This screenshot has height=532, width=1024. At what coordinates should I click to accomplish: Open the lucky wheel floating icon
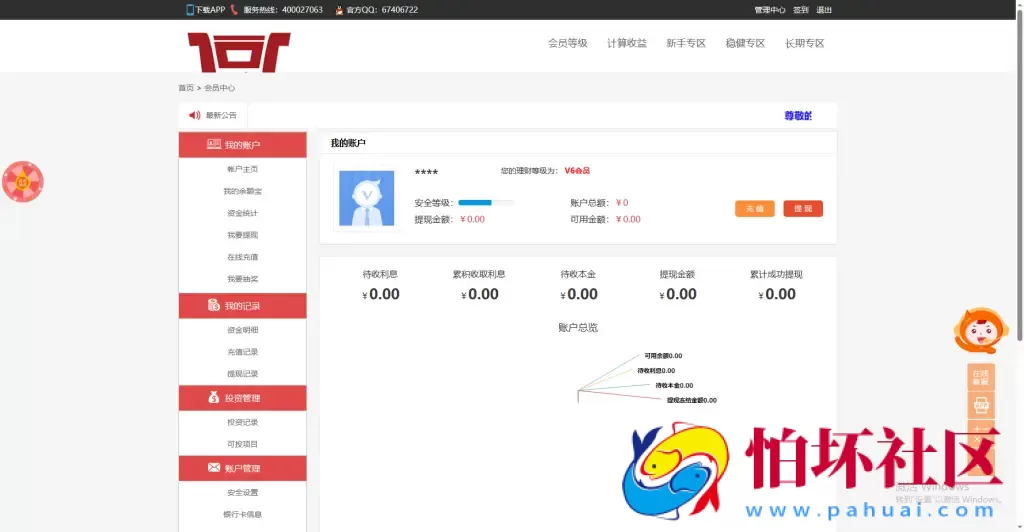23,181
